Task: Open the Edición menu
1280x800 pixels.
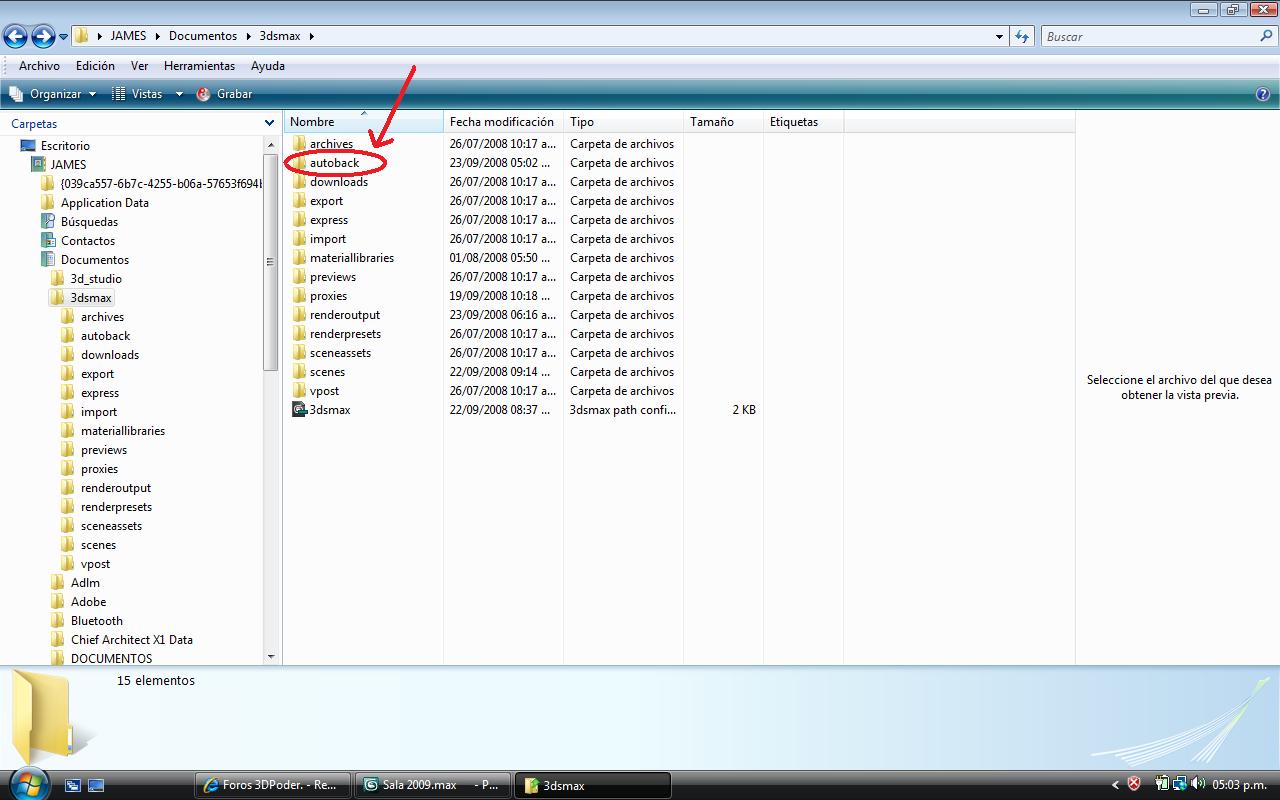Action: [95, 66]
